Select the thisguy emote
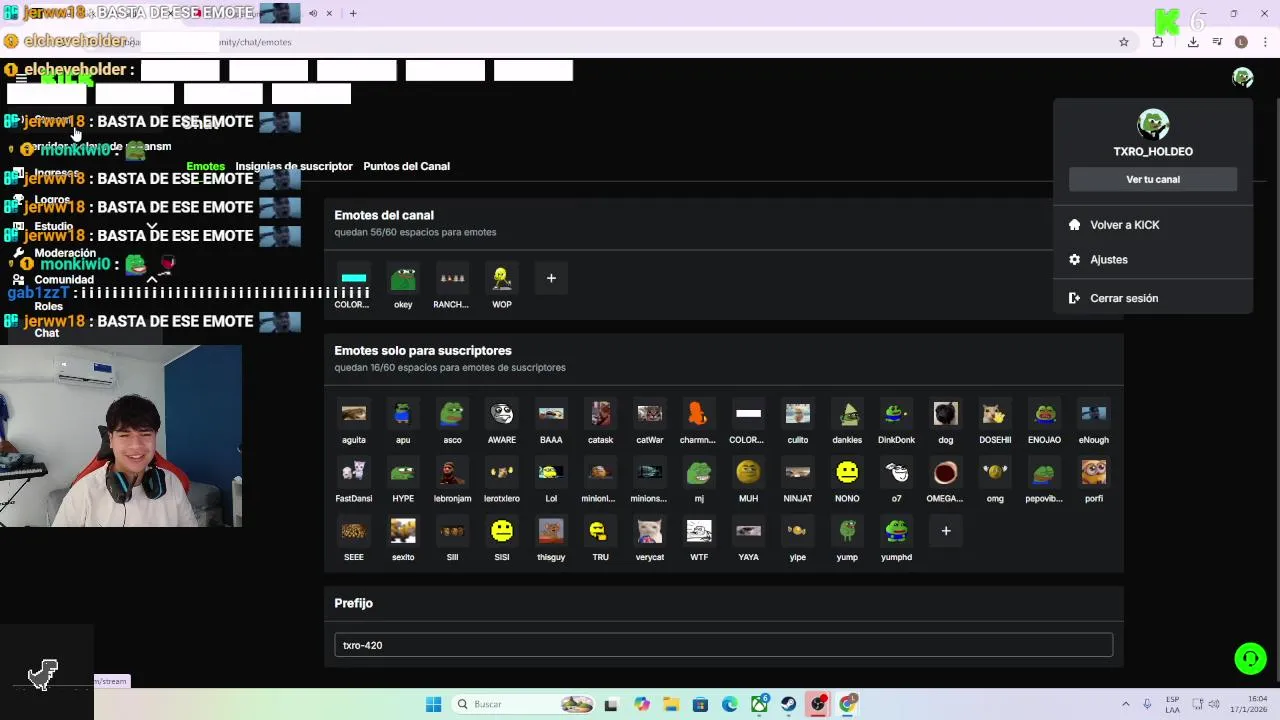Screen dimensions: 1280x720 pos(551,531)
